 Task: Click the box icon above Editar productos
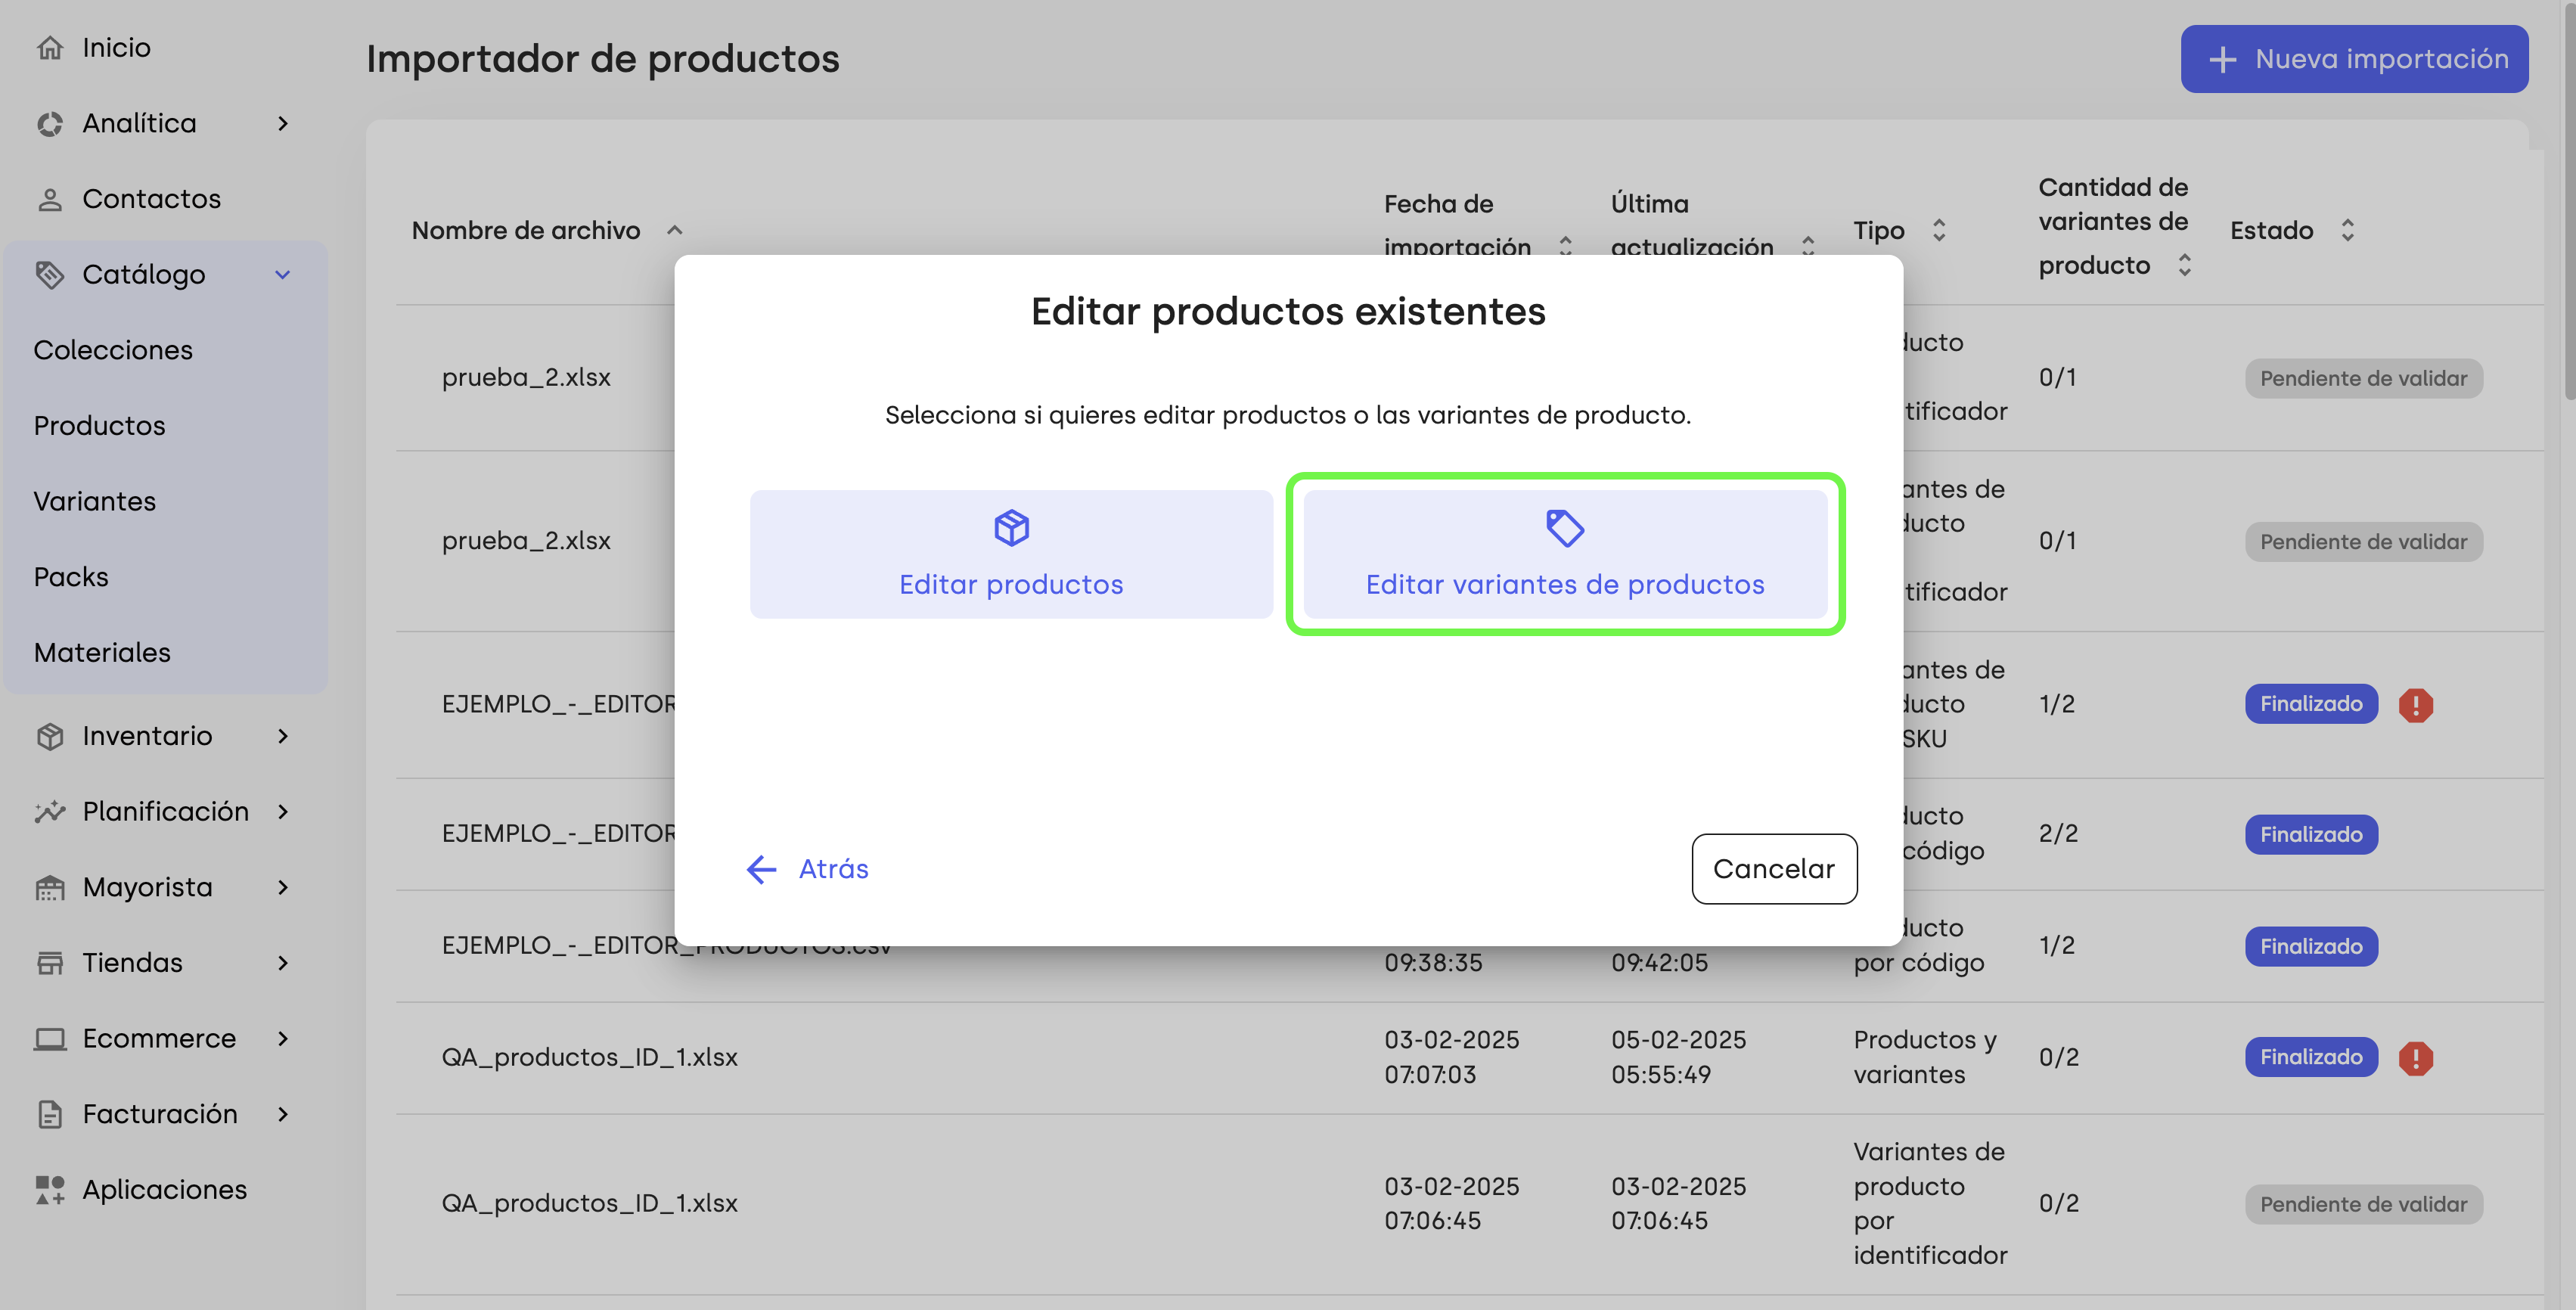[x=1011, y=527]
